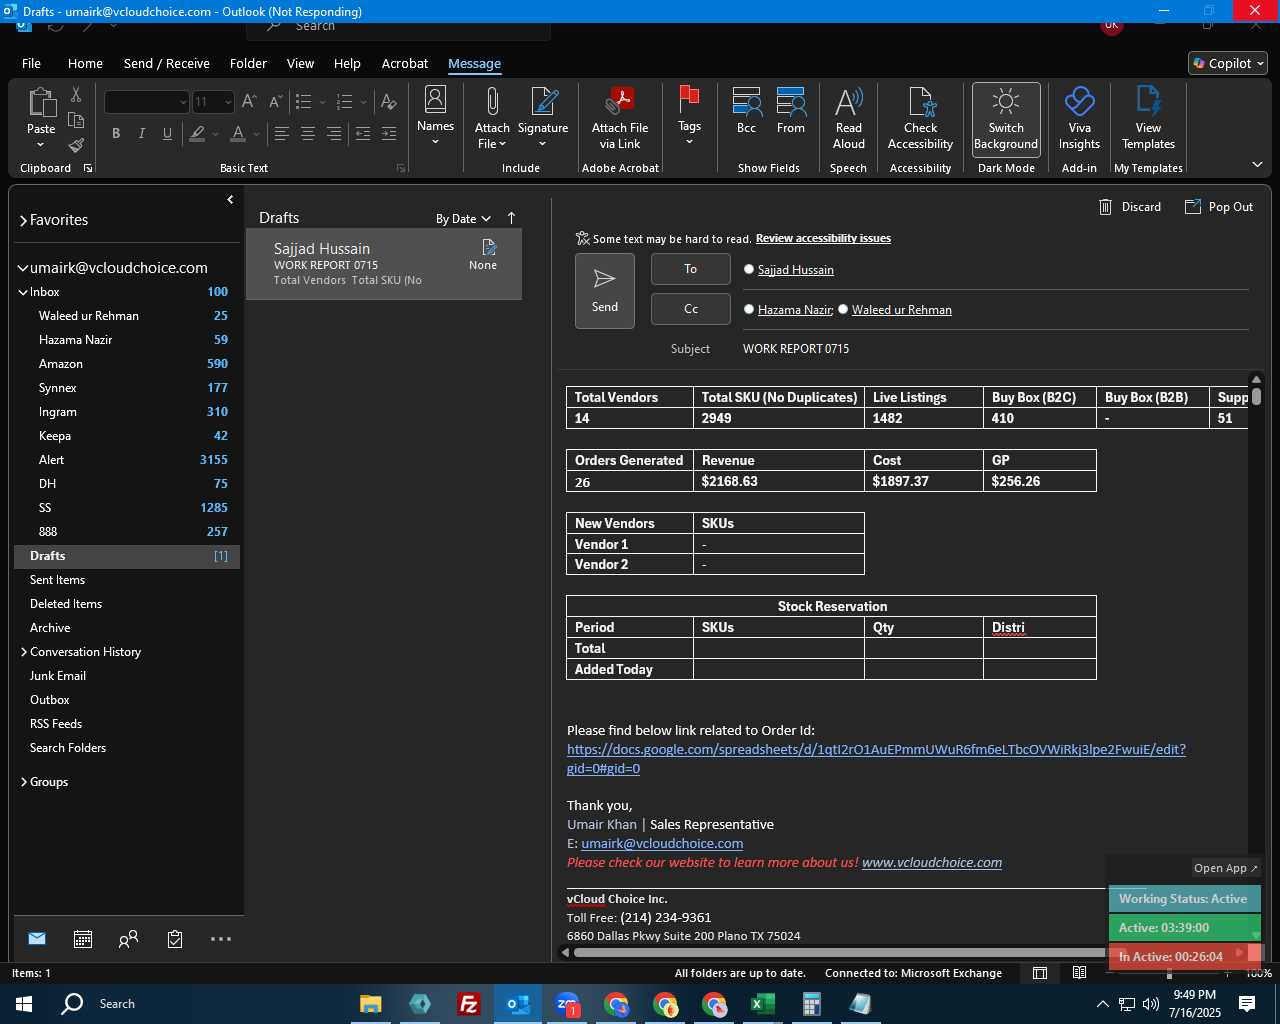
Task: Switch to Send / Receive tab
Action: click(x=166, y=63)
